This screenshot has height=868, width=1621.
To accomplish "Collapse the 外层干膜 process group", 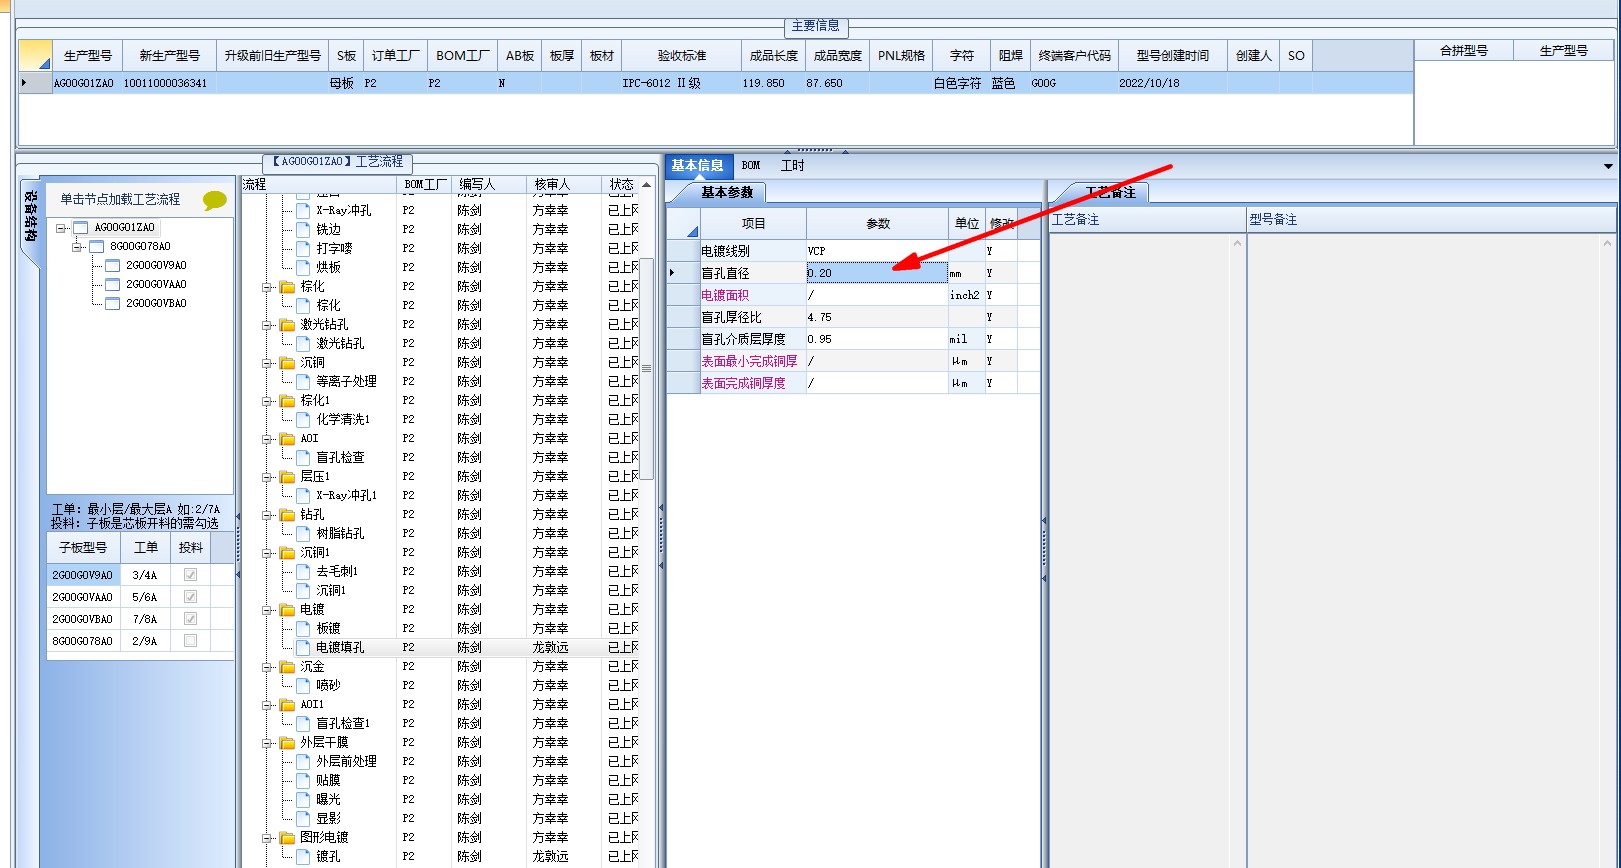I will click(268, 743).
